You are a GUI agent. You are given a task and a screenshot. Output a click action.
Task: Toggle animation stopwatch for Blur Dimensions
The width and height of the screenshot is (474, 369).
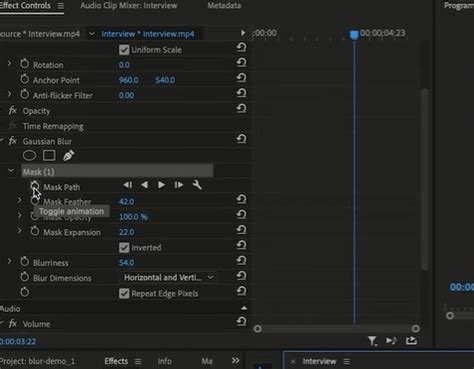pos(24,277)
